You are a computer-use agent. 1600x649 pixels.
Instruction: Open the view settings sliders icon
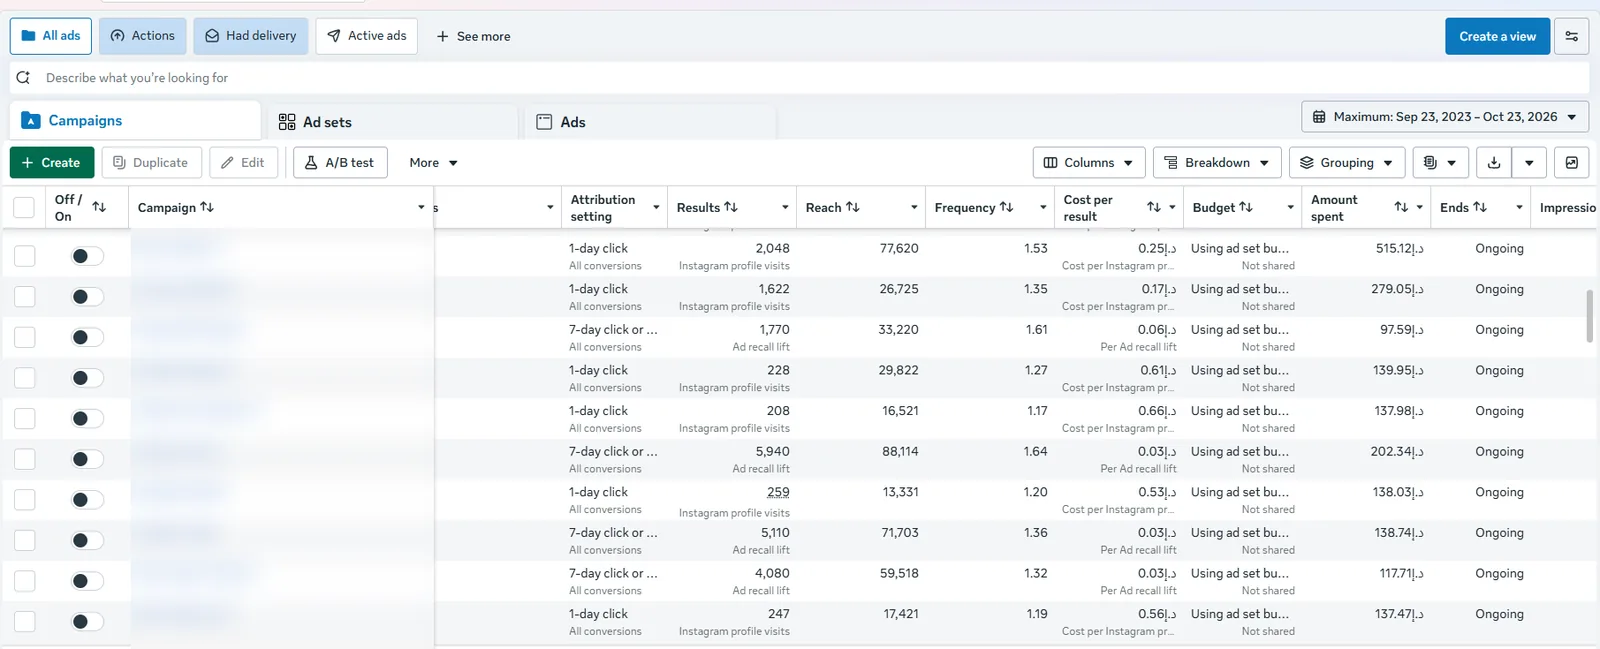(1571, 36)
